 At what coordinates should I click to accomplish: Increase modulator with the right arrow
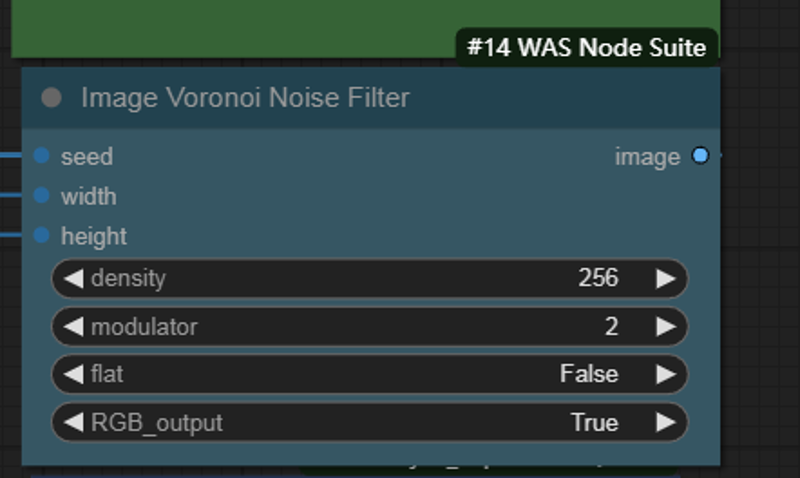click(x=666, y=326)
